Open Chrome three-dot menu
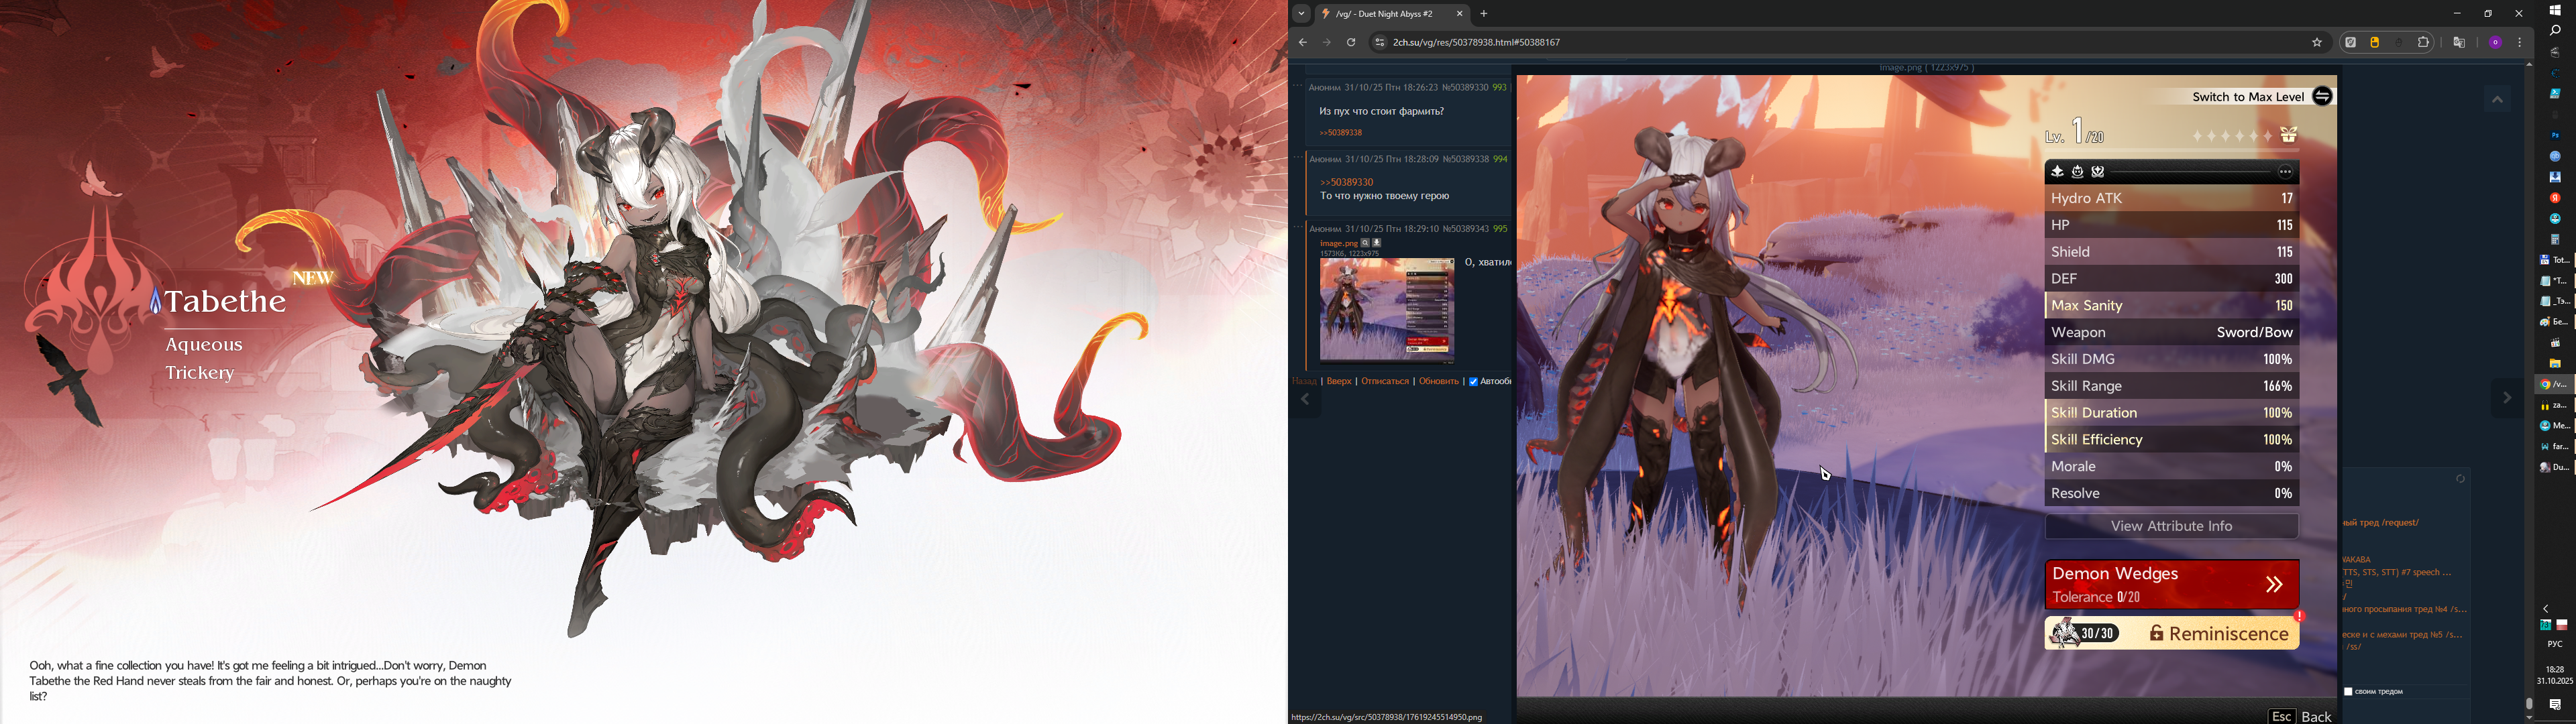2576x724 pixels. coord(2520,43)
